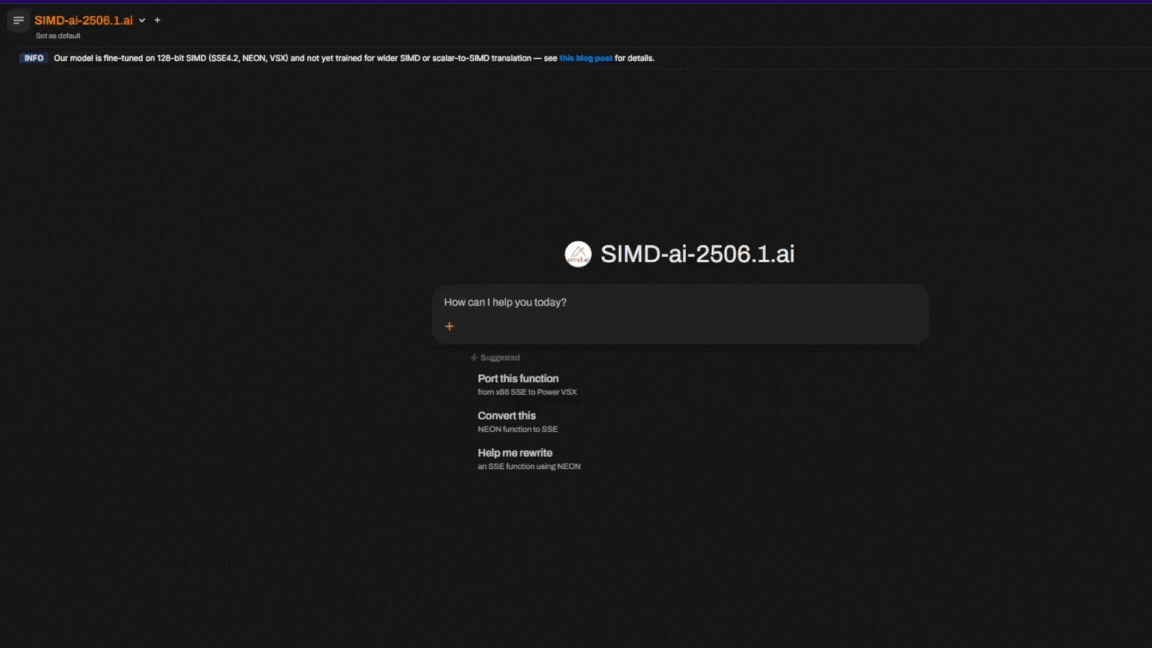Click the banner text about 128-bit SIMD fine-tuning

point(300,58)
